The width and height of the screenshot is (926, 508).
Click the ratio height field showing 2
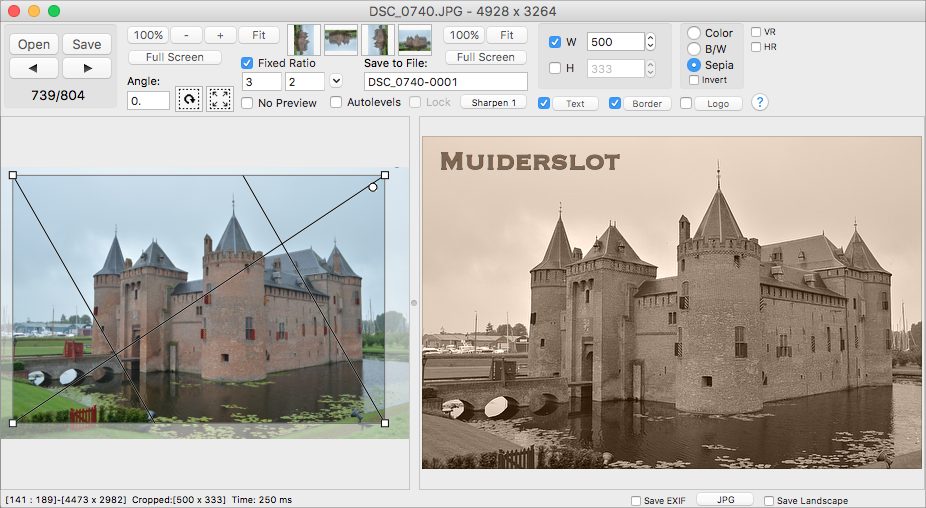(305, 82)
